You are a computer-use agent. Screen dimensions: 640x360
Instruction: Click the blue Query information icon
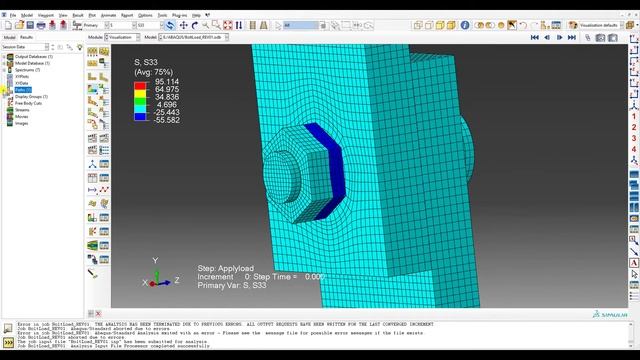[465, 25]
